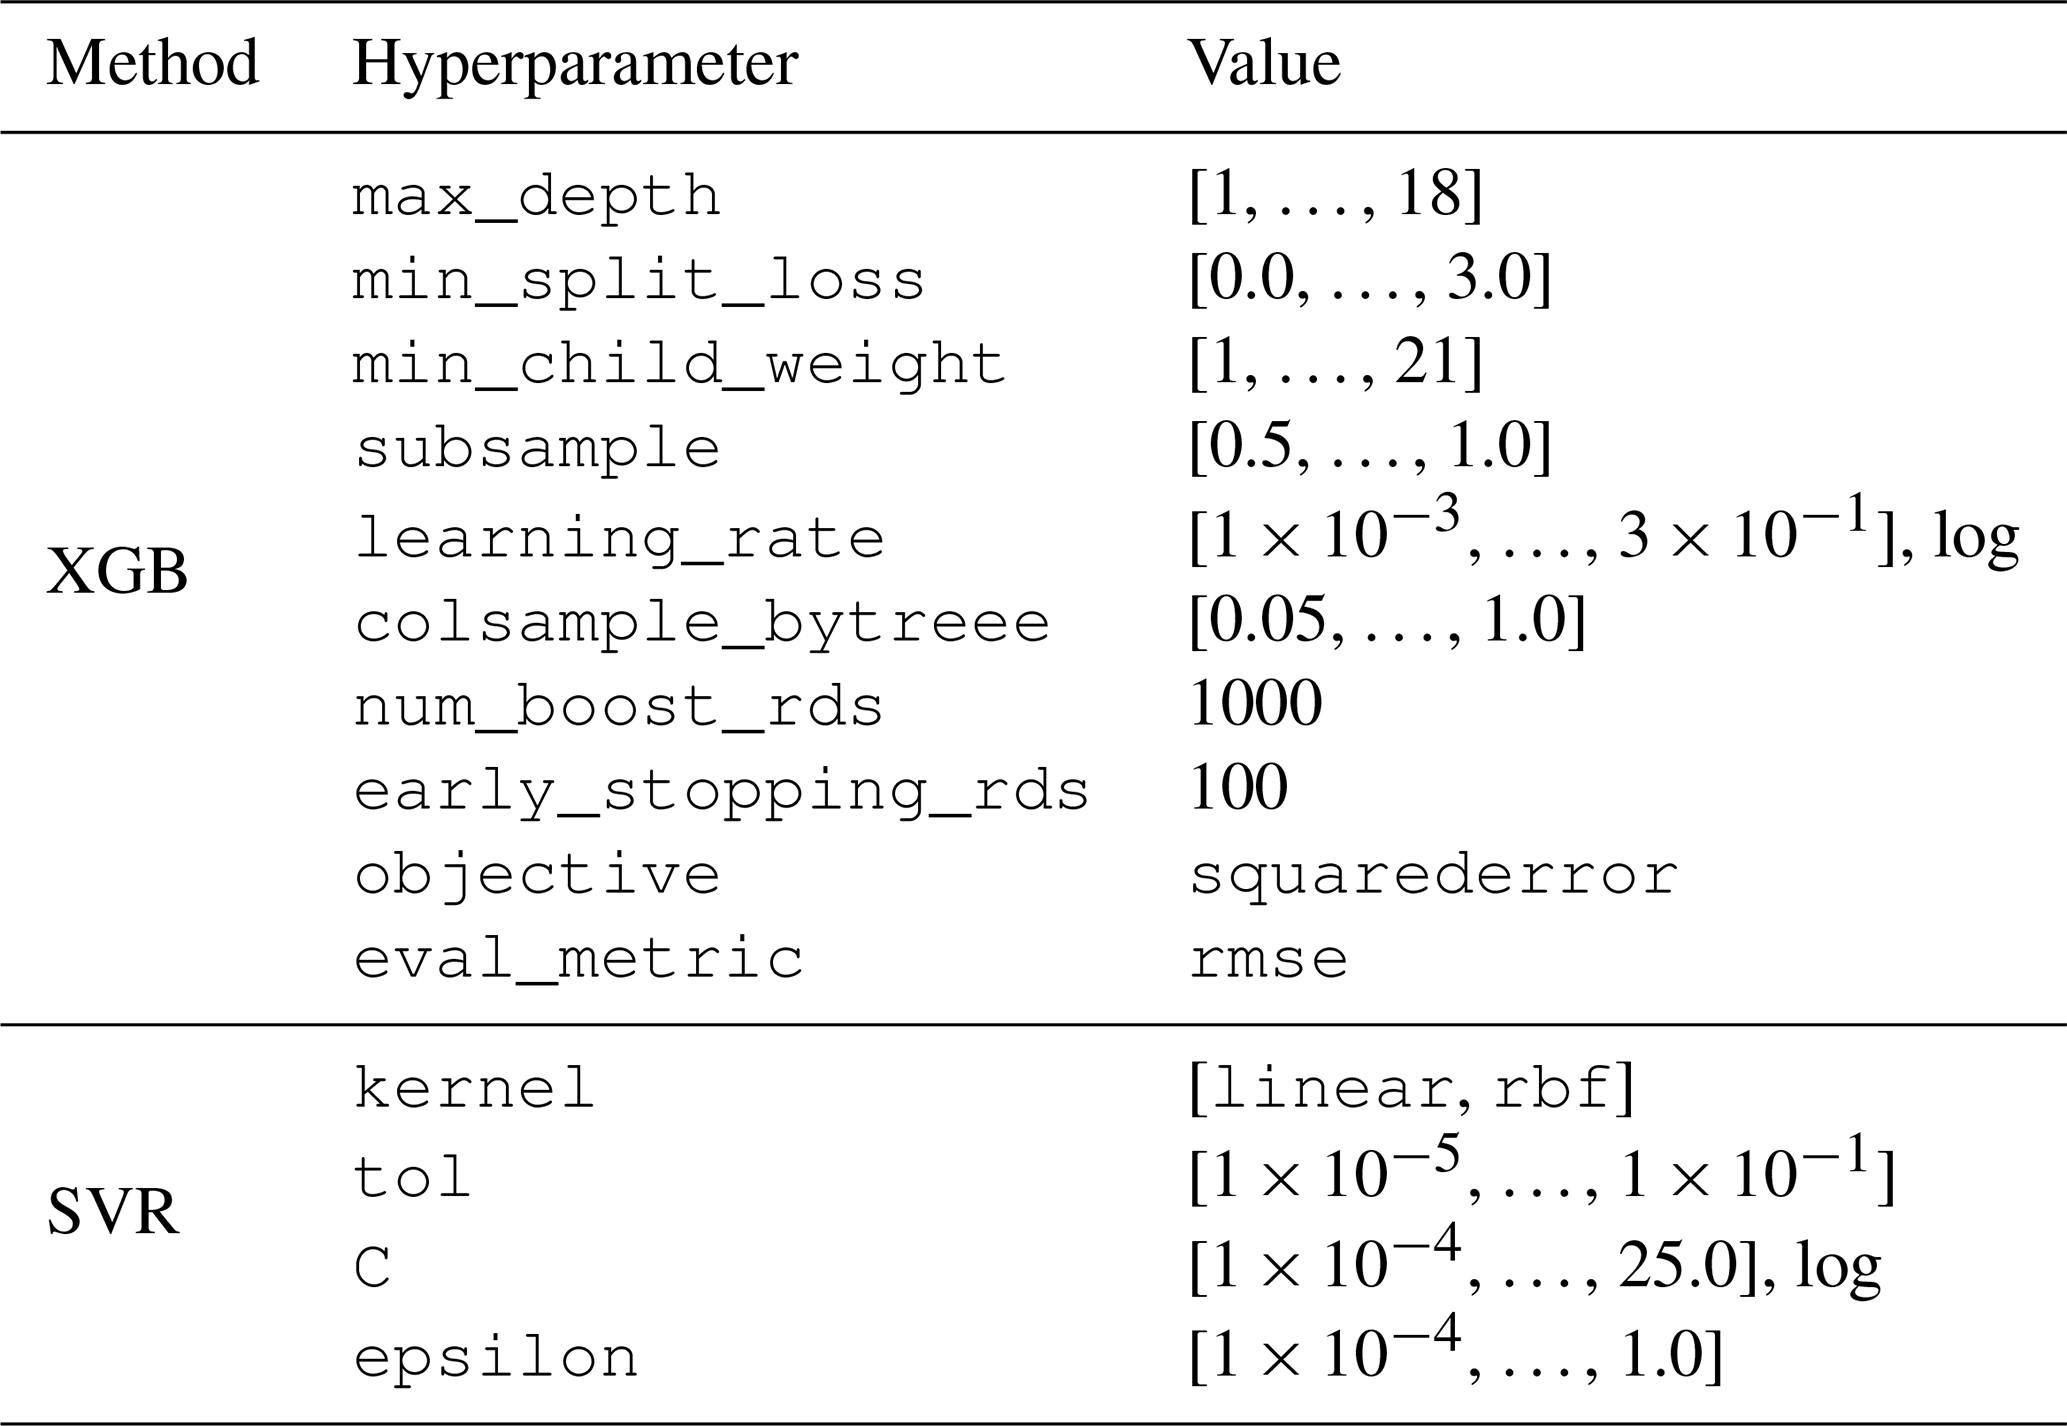This screenshot has height=1426, width=2067.
Task: Select the XGB method label
Action: point(117,574)
